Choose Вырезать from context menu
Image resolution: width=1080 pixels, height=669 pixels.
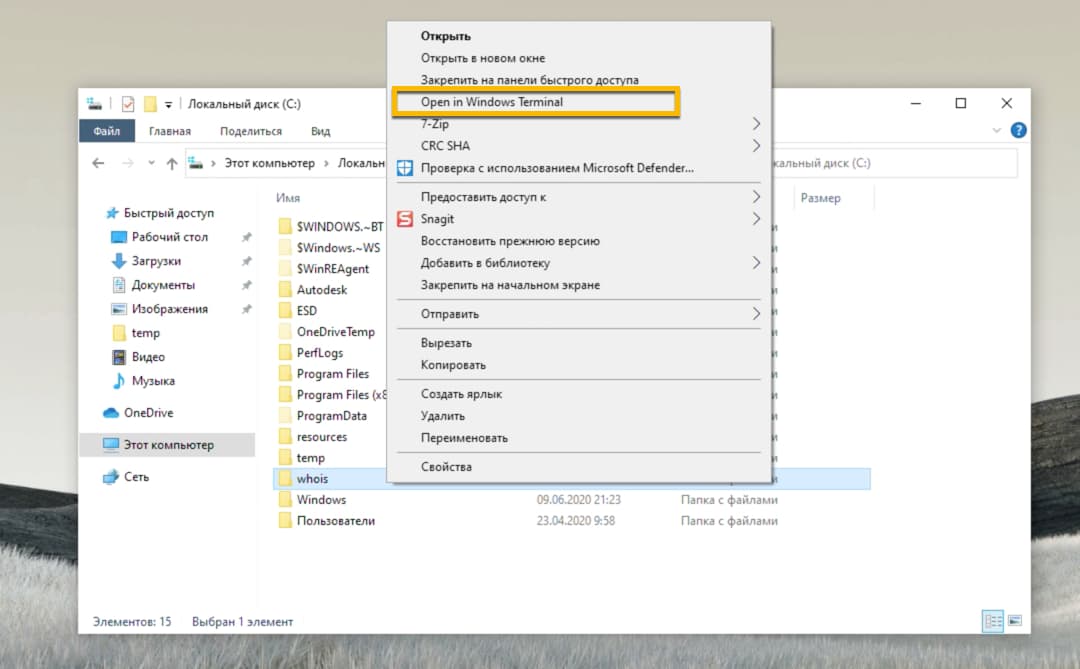pyautogui.click(x=446, y=343)
